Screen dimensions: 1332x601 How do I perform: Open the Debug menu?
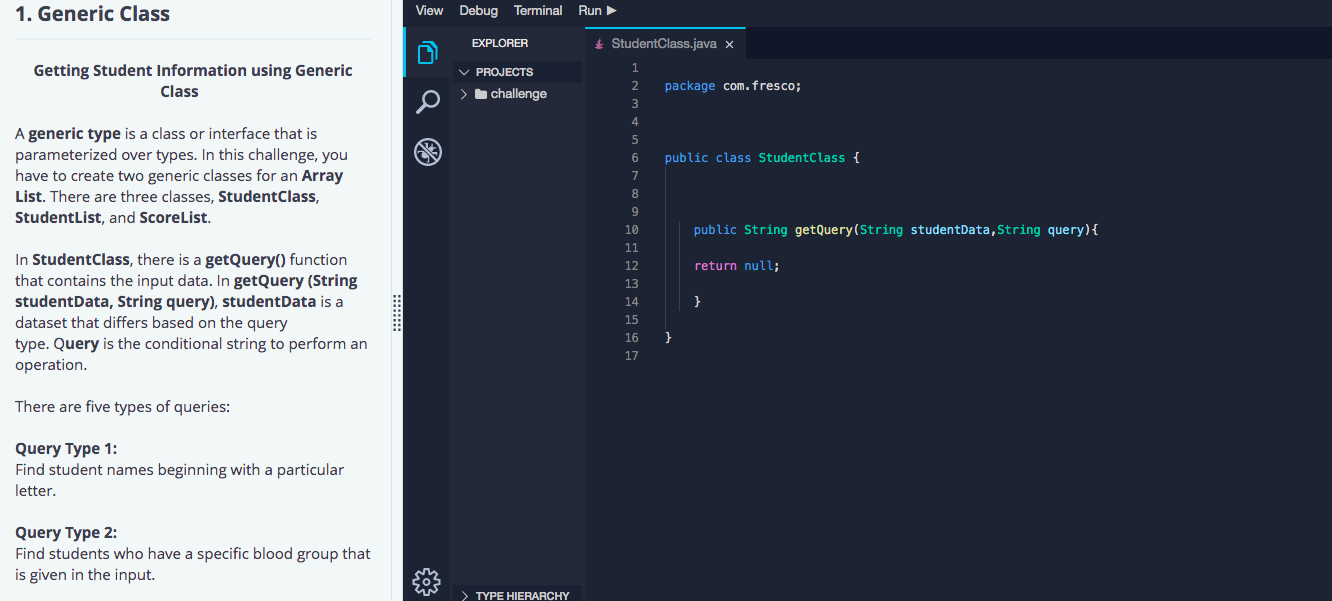(x=478, y=10)
